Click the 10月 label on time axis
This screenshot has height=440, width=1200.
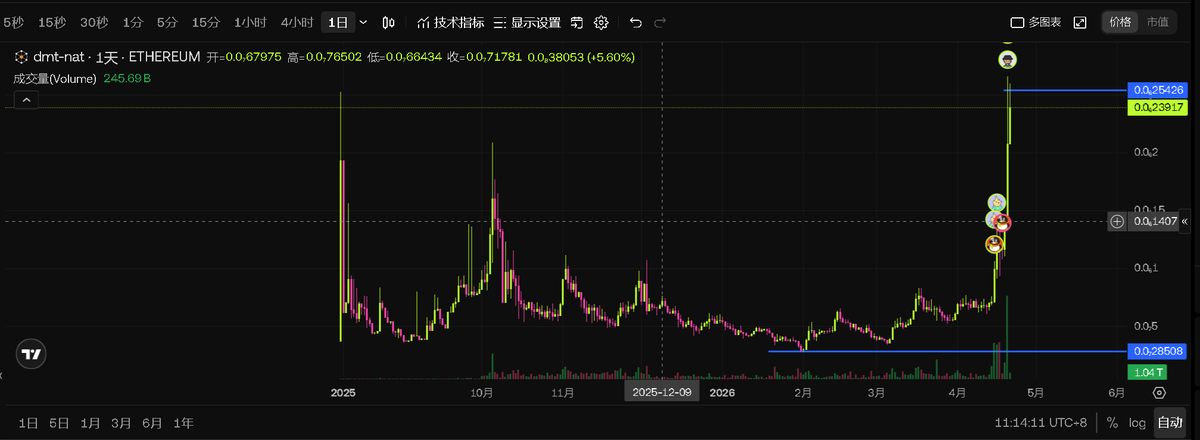point(483,393)
